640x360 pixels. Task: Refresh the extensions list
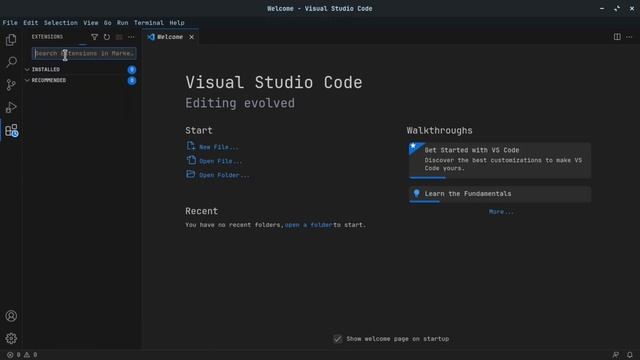pos(107,37)
